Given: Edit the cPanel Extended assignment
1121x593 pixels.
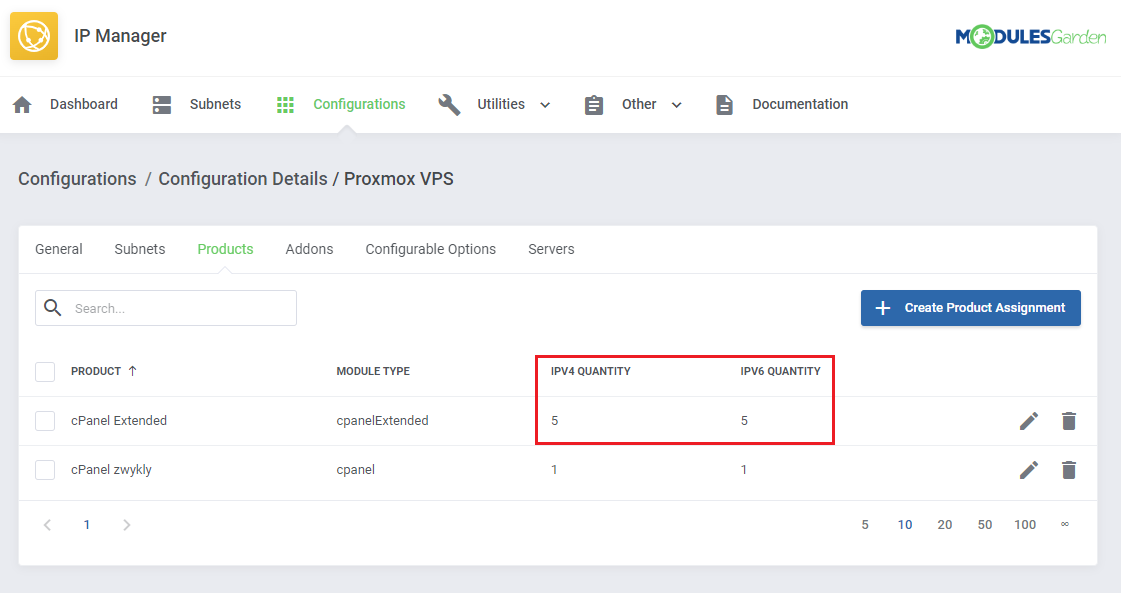Looking at the screenshot, I should tap(1029, 421).
